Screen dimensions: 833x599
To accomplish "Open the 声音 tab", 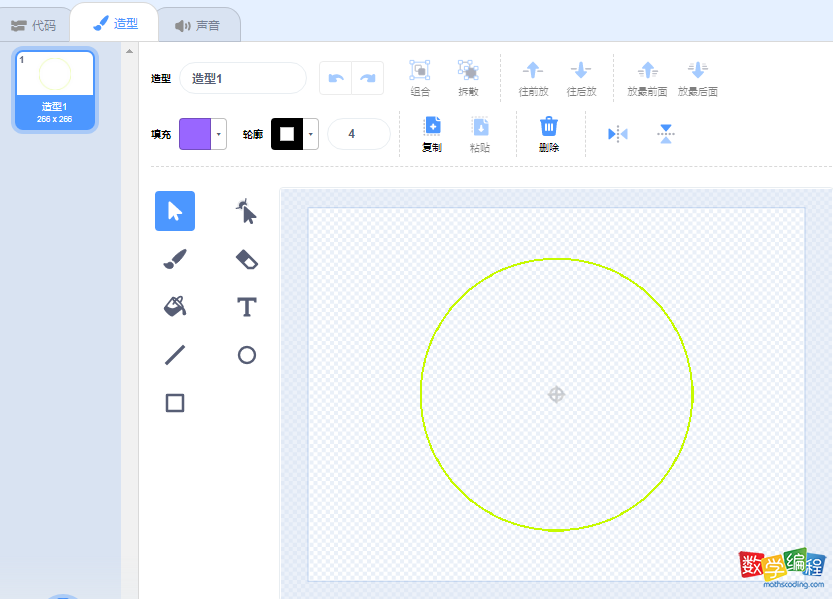I will [196, 25].
